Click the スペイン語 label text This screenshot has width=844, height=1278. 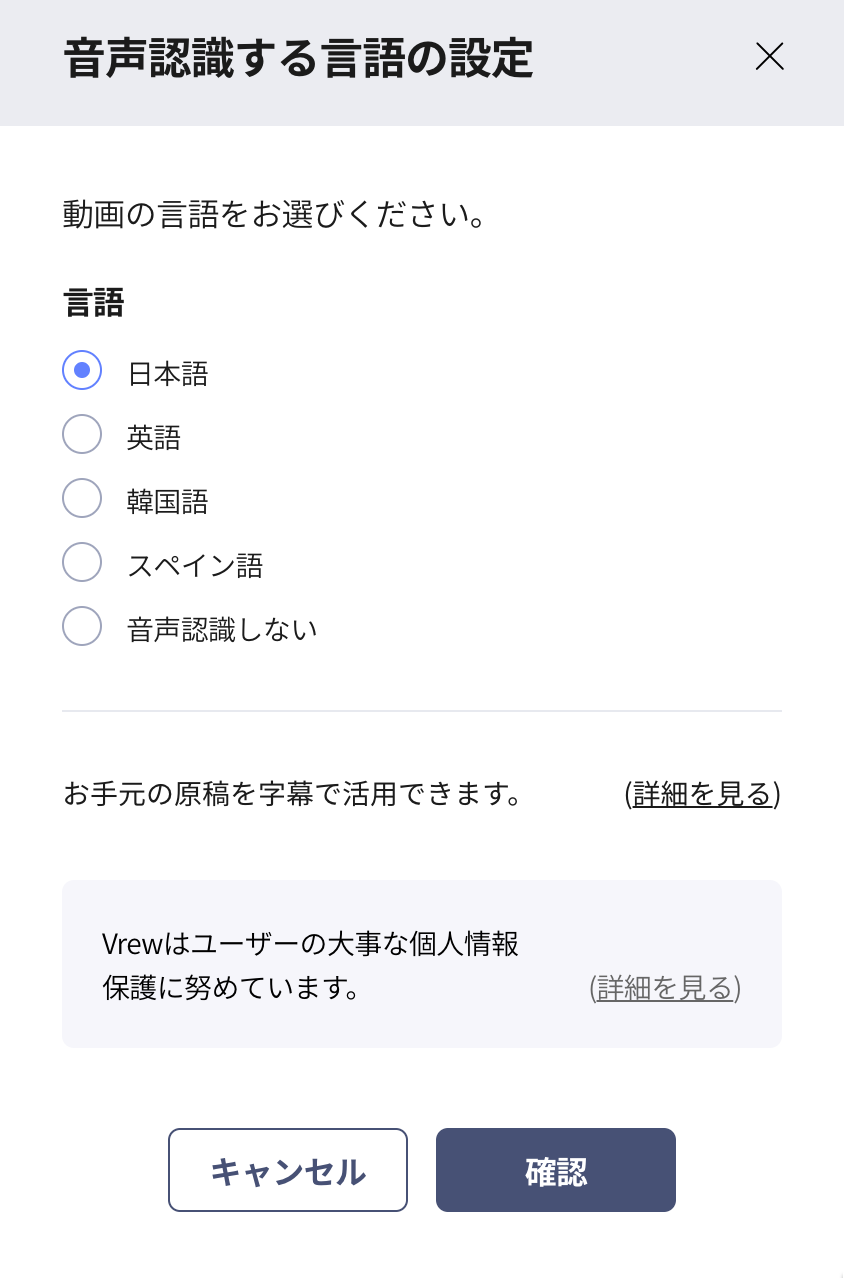tap(195, 566)
